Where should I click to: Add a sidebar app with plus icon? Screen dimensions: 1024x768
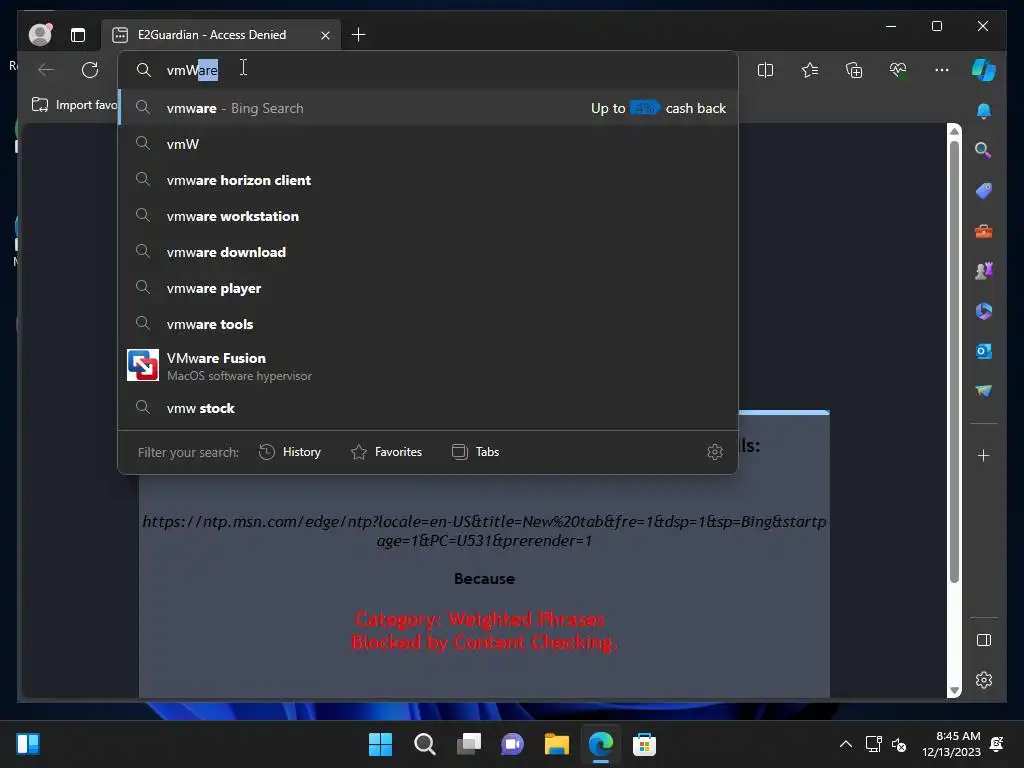984,456
